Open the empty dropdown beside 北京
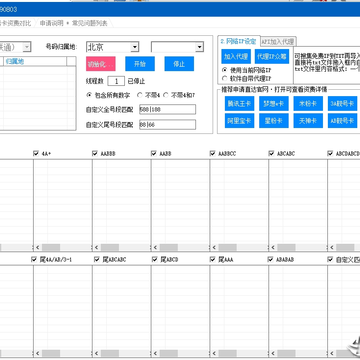This screenshot has height=360, width=360. 177,47
